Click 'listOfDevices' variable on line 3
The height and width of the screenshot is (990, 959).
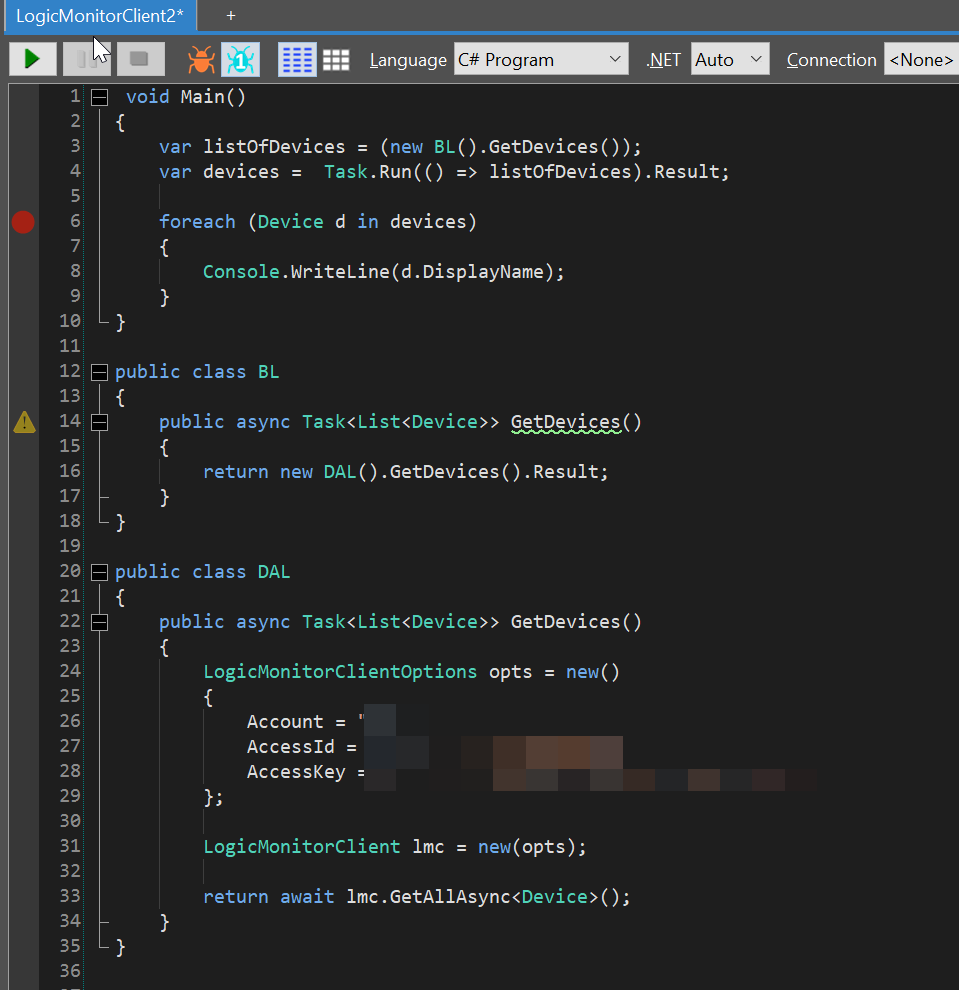[x=274, y=146]
